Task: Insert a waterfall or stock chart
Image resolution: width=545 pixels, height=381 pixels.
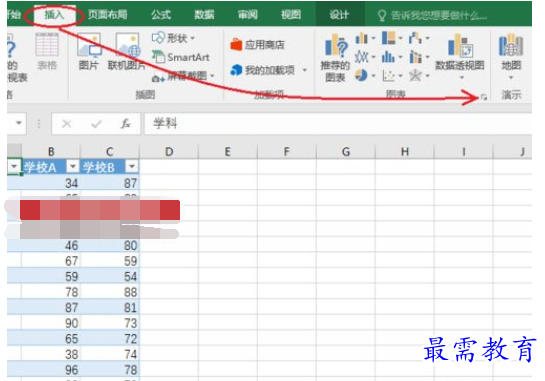Action: pyautogui.click(x=419, y=38)
